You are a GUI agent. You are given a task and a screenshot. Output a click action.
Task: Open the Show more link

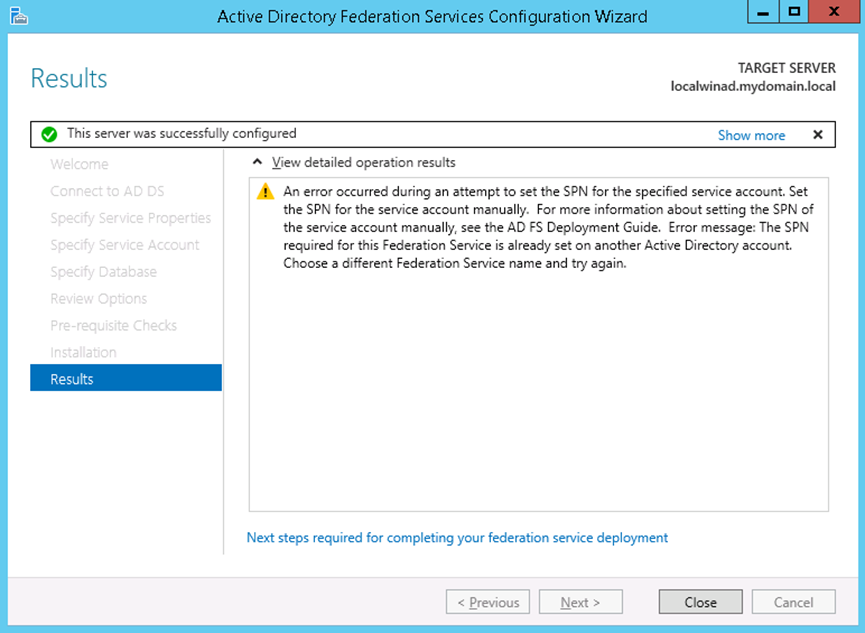coord(751,135)
